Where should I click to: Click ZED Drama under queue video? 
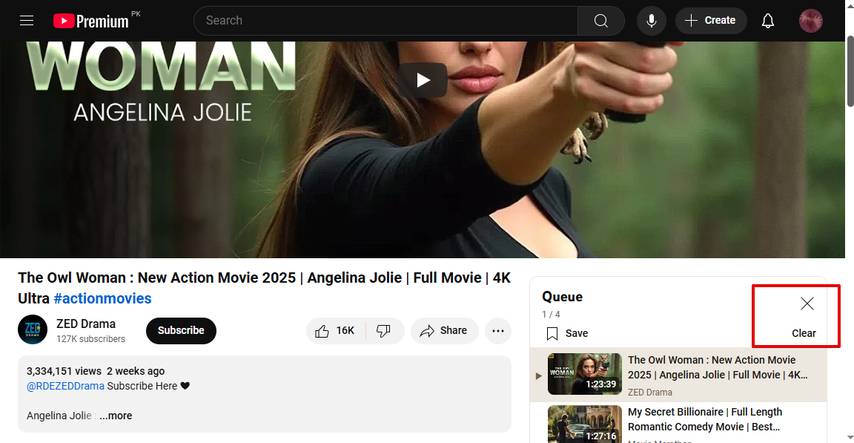650,392
